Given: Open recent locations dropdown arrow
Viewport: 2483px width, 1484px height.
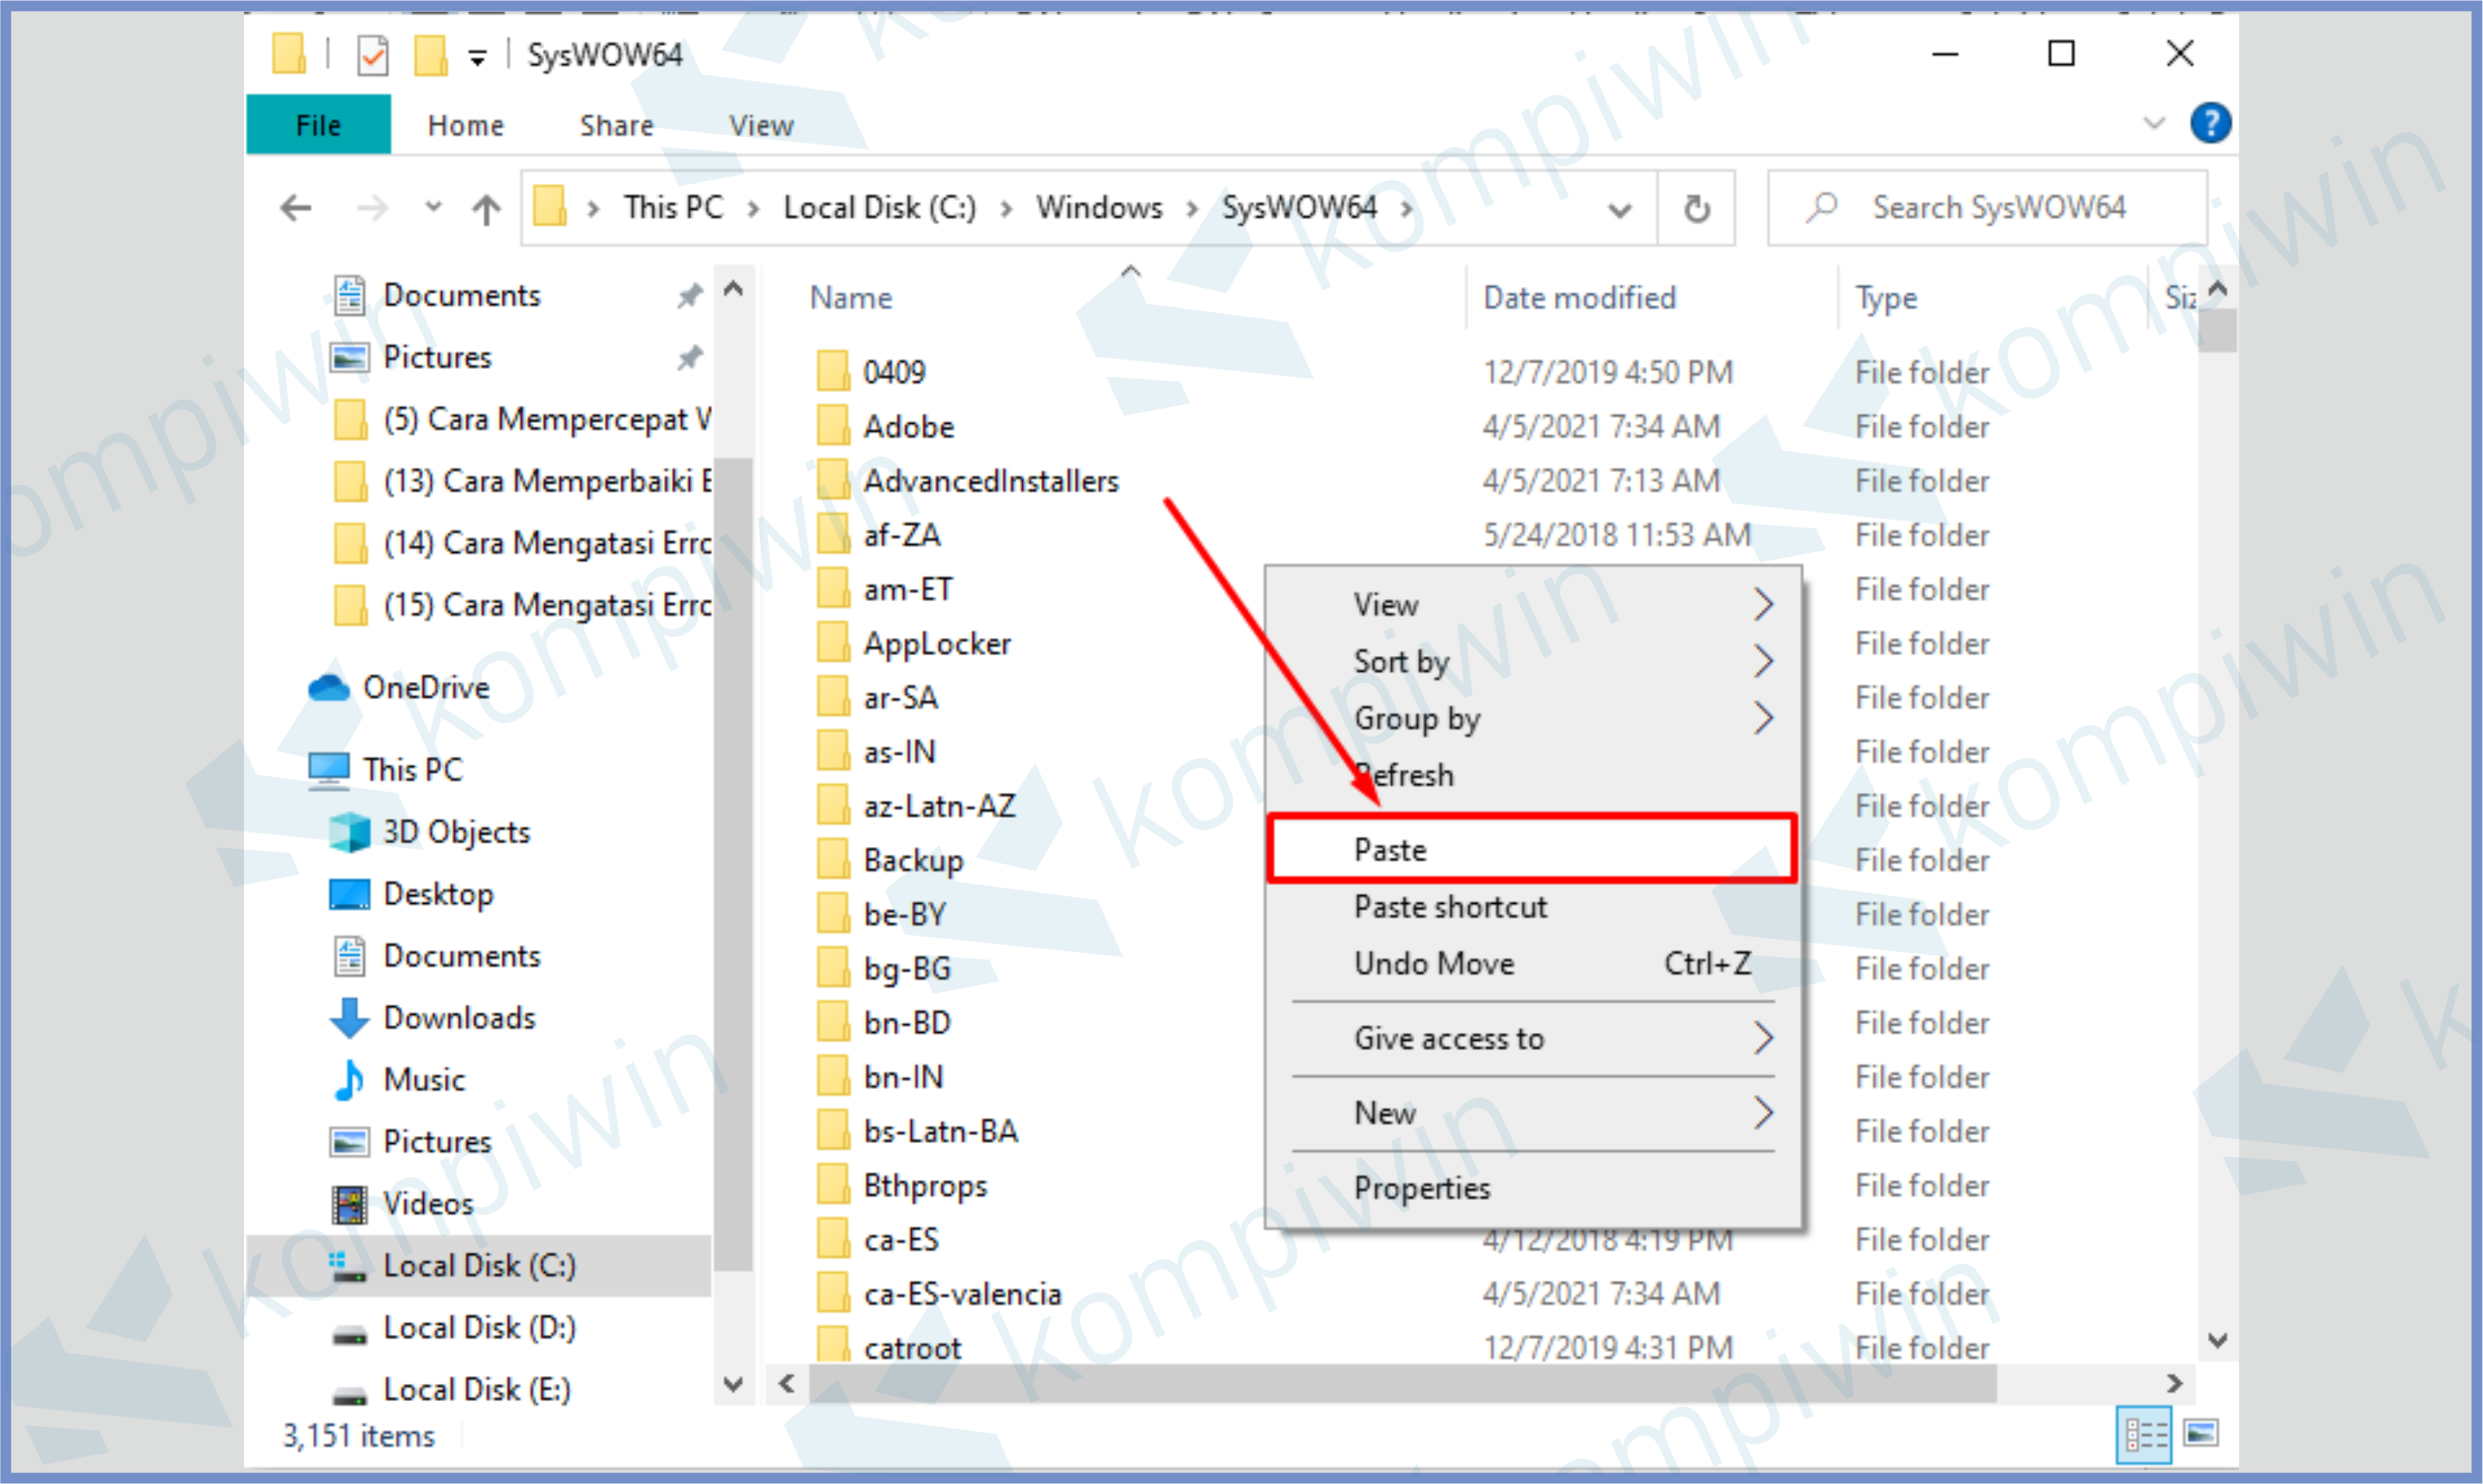Looking at the screenshot, I should 433,207.
